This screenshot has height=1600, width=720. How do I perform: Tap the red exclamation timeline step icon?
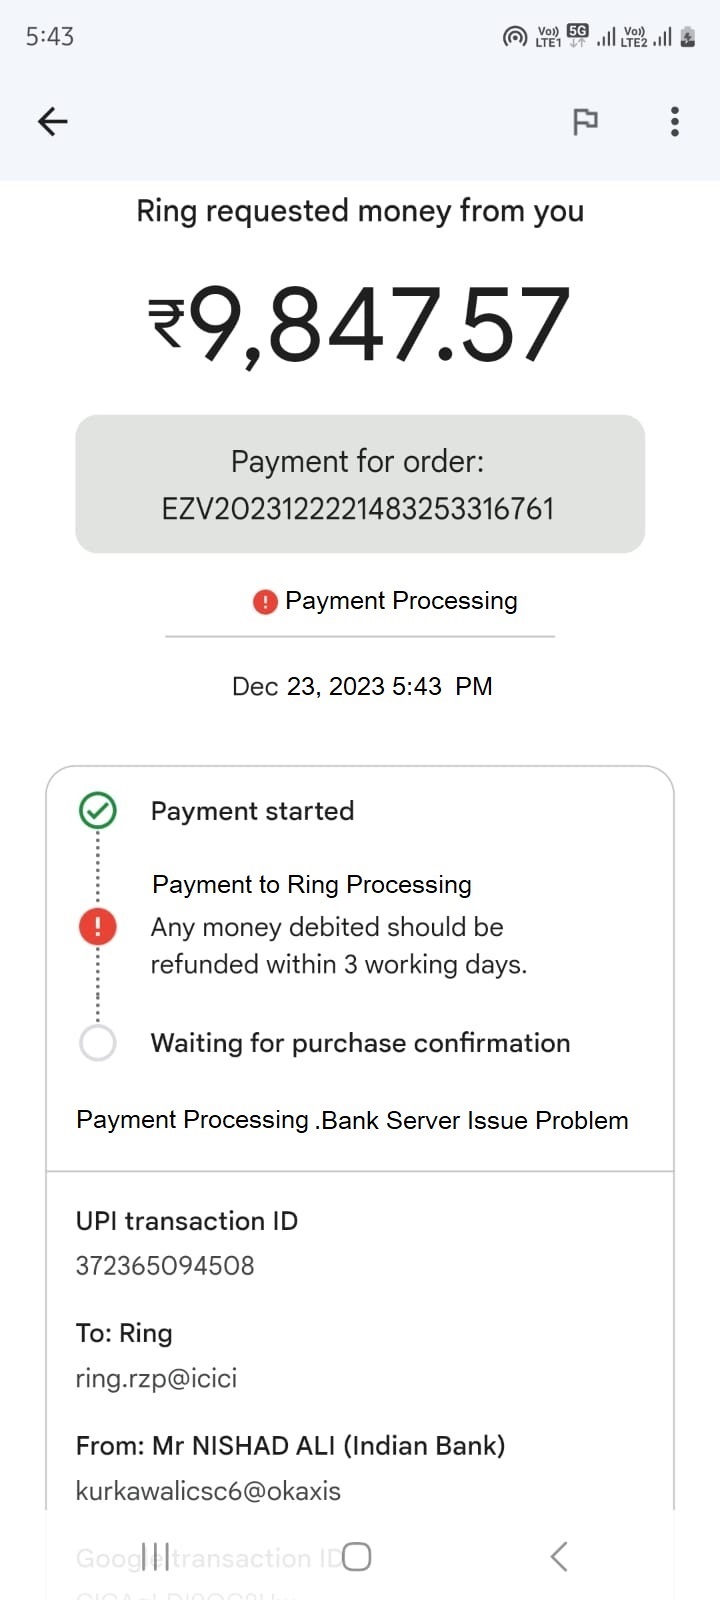pyautogui.click(x=98, y=926)
